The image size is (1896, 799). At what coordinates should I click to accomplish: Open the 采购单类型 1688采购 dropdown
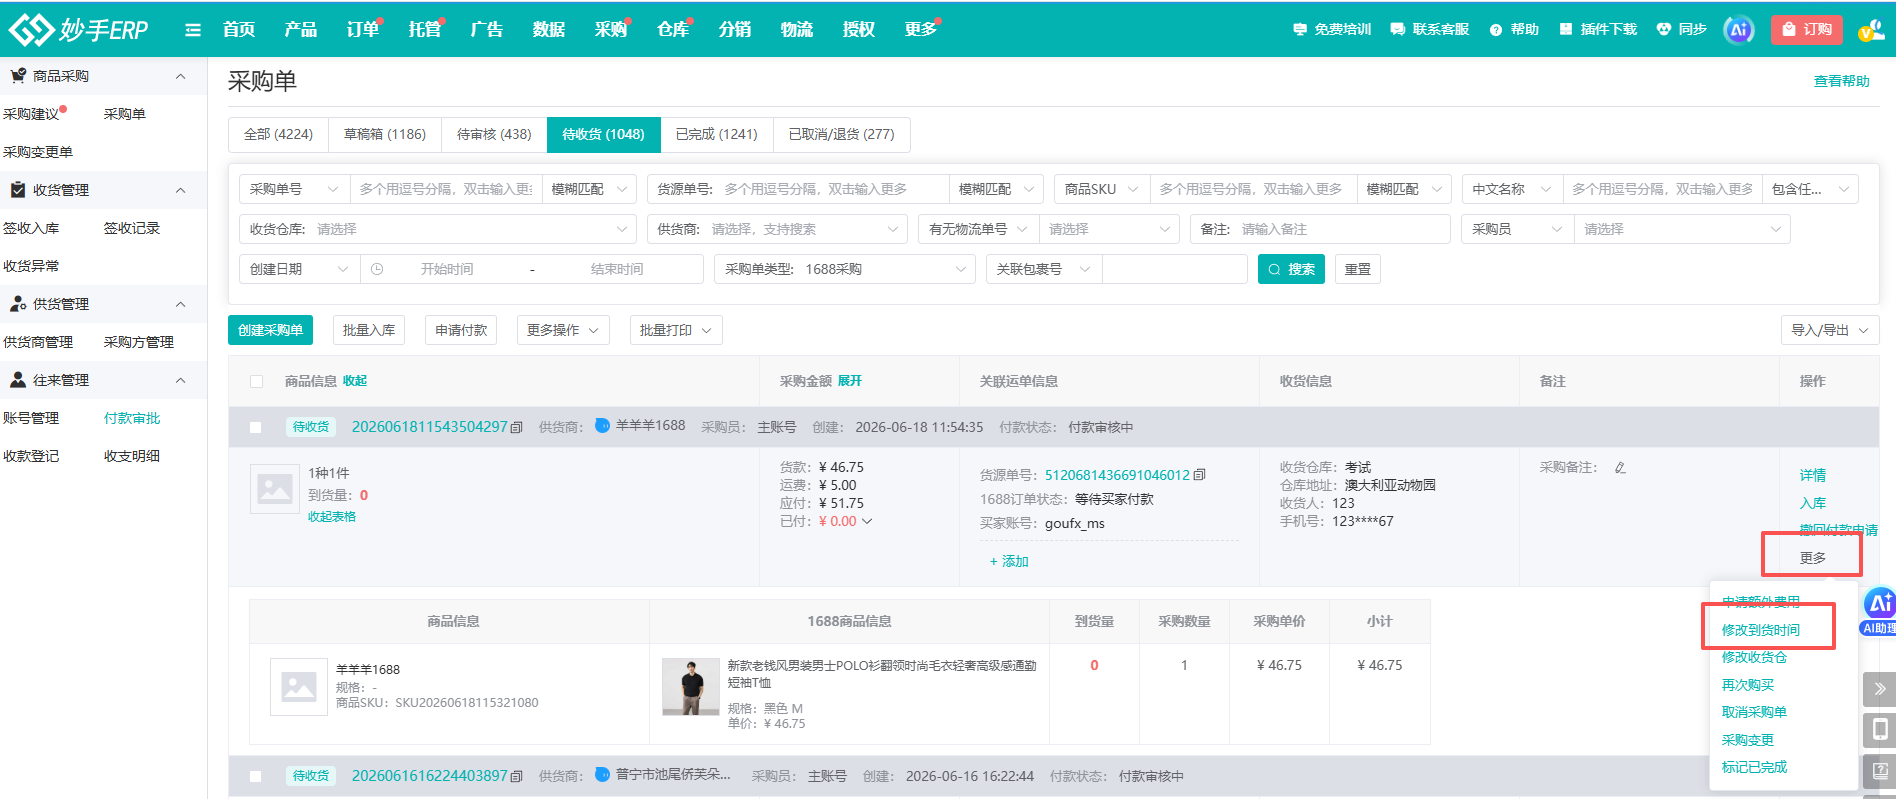tap(845, 269)
